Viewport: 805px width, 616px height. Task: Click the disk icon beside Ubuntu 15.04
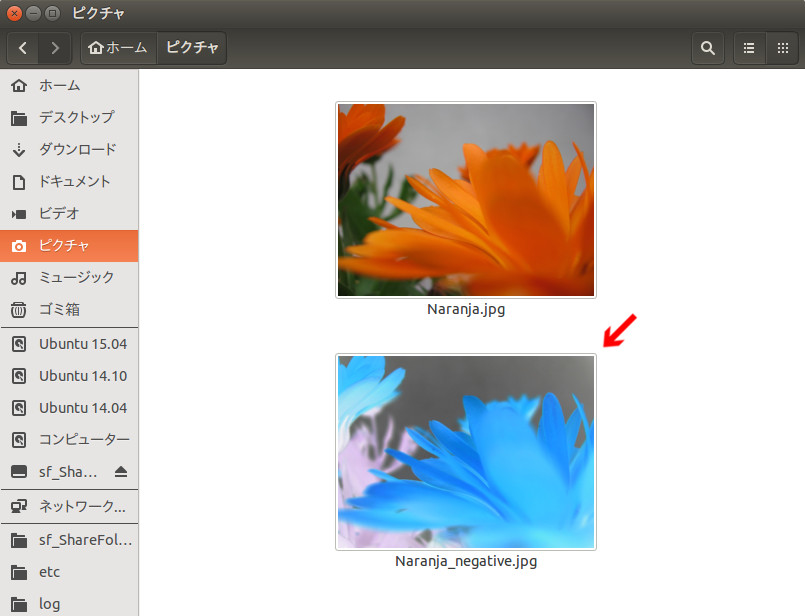19,344
